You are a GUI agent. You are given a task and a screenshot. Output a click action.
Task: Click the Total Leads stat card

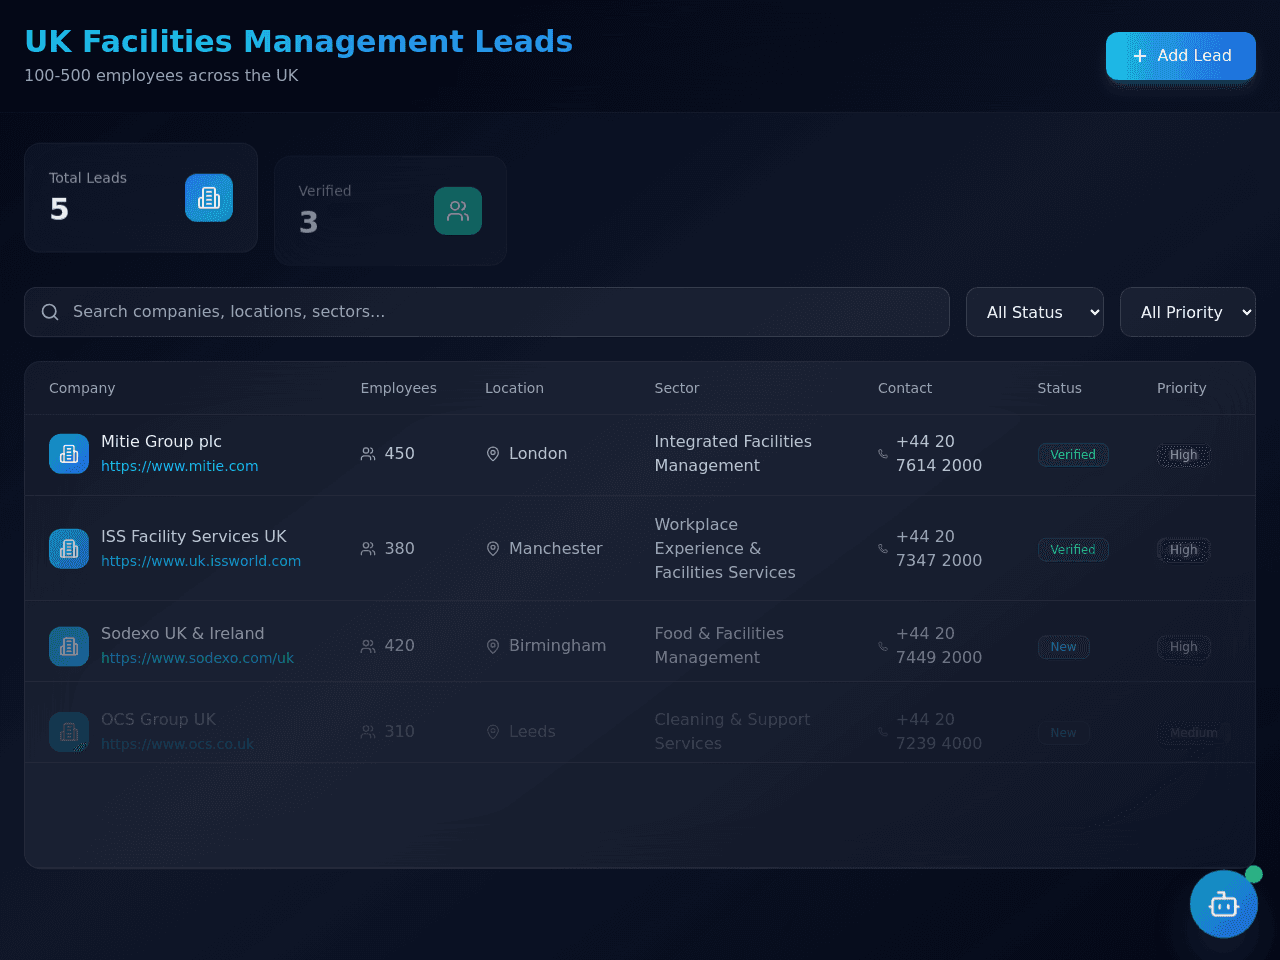[x=141, y=198]
